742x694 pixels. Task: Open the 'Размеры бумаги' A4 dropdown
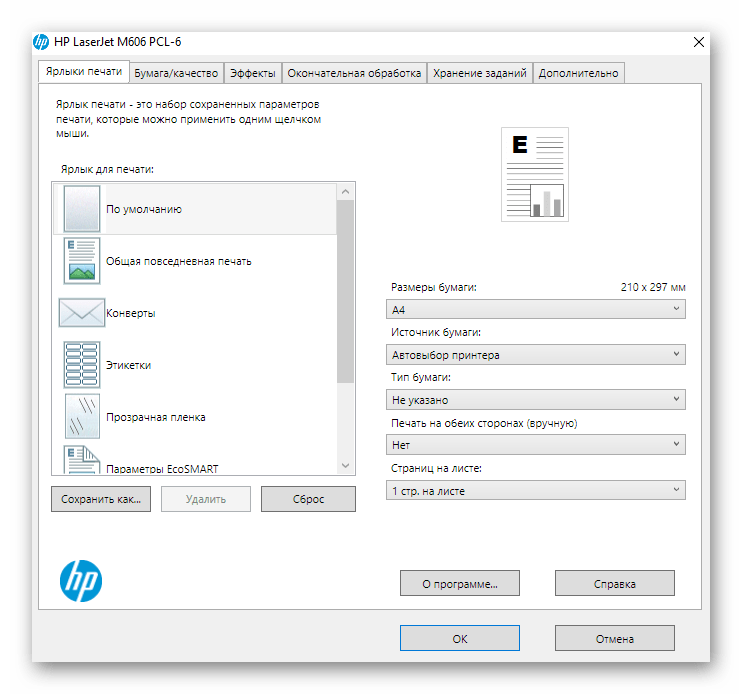click(536, 309)
